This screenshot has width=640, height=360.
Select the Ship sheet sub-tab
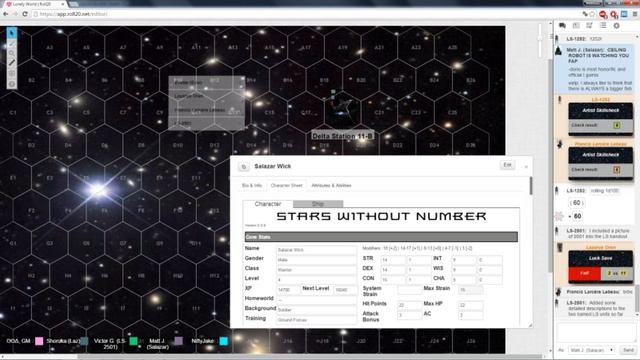coord(318,204)
